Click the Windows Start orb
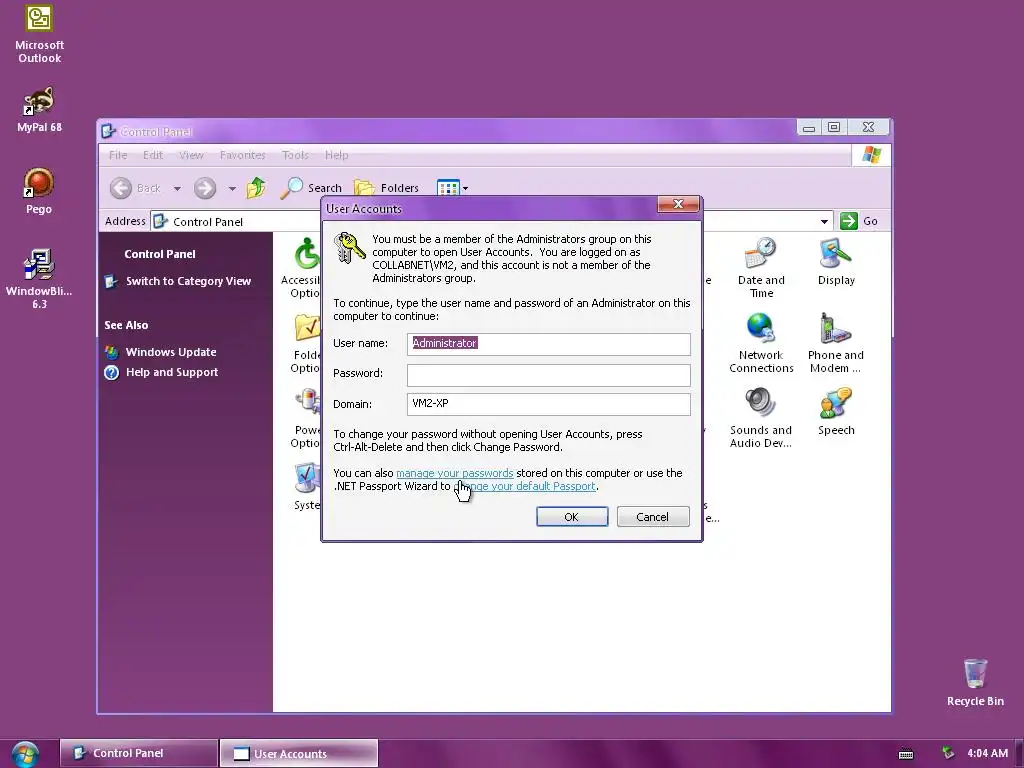Viewport: 1024px width, 768px height. [x=24, y=754]
